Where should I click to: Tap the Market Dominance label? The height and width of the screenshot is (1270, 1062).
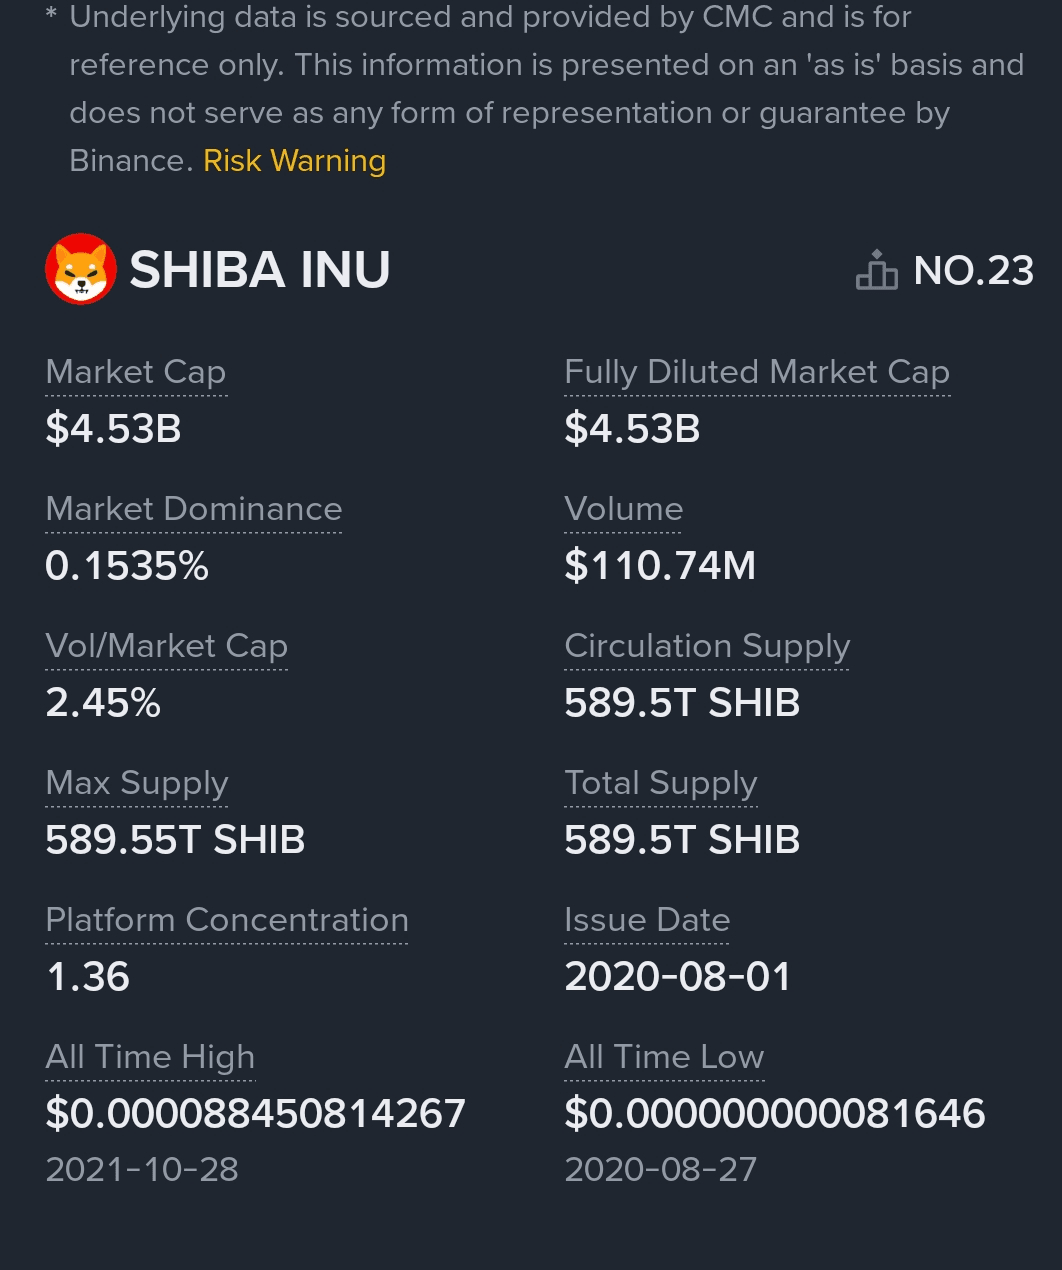tap(194, 509)
